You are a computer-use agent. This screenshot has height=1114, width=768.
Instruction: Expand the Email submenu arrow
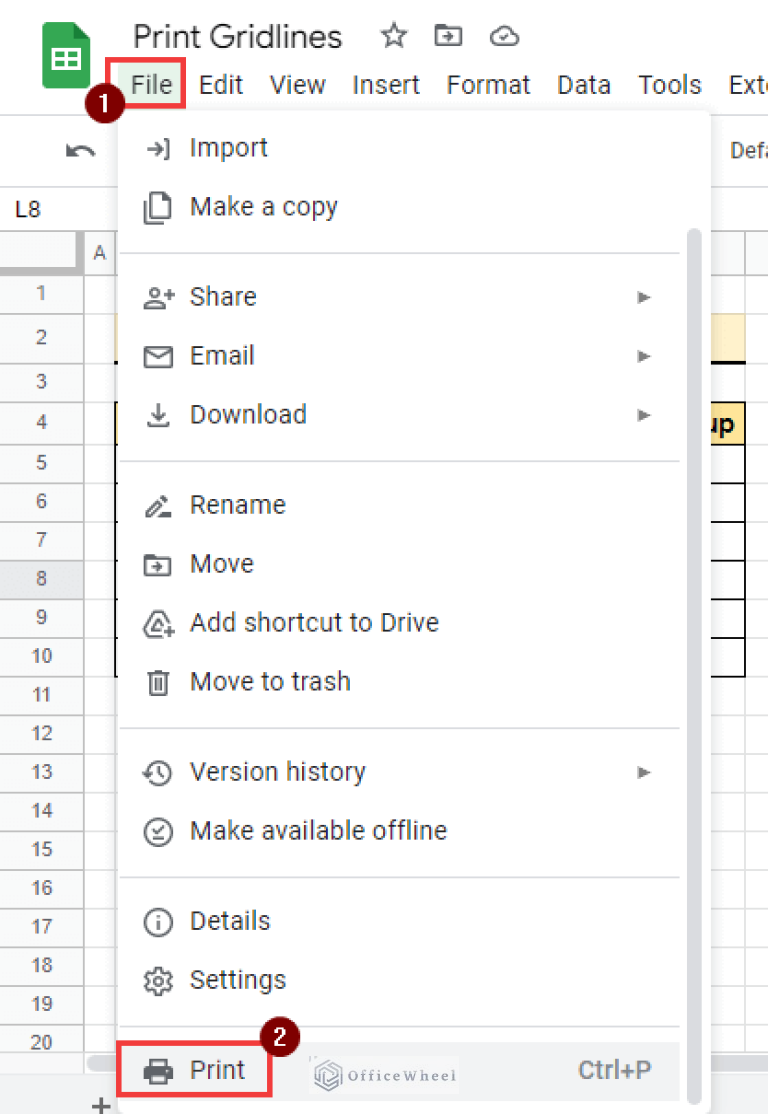pos(644,356)
